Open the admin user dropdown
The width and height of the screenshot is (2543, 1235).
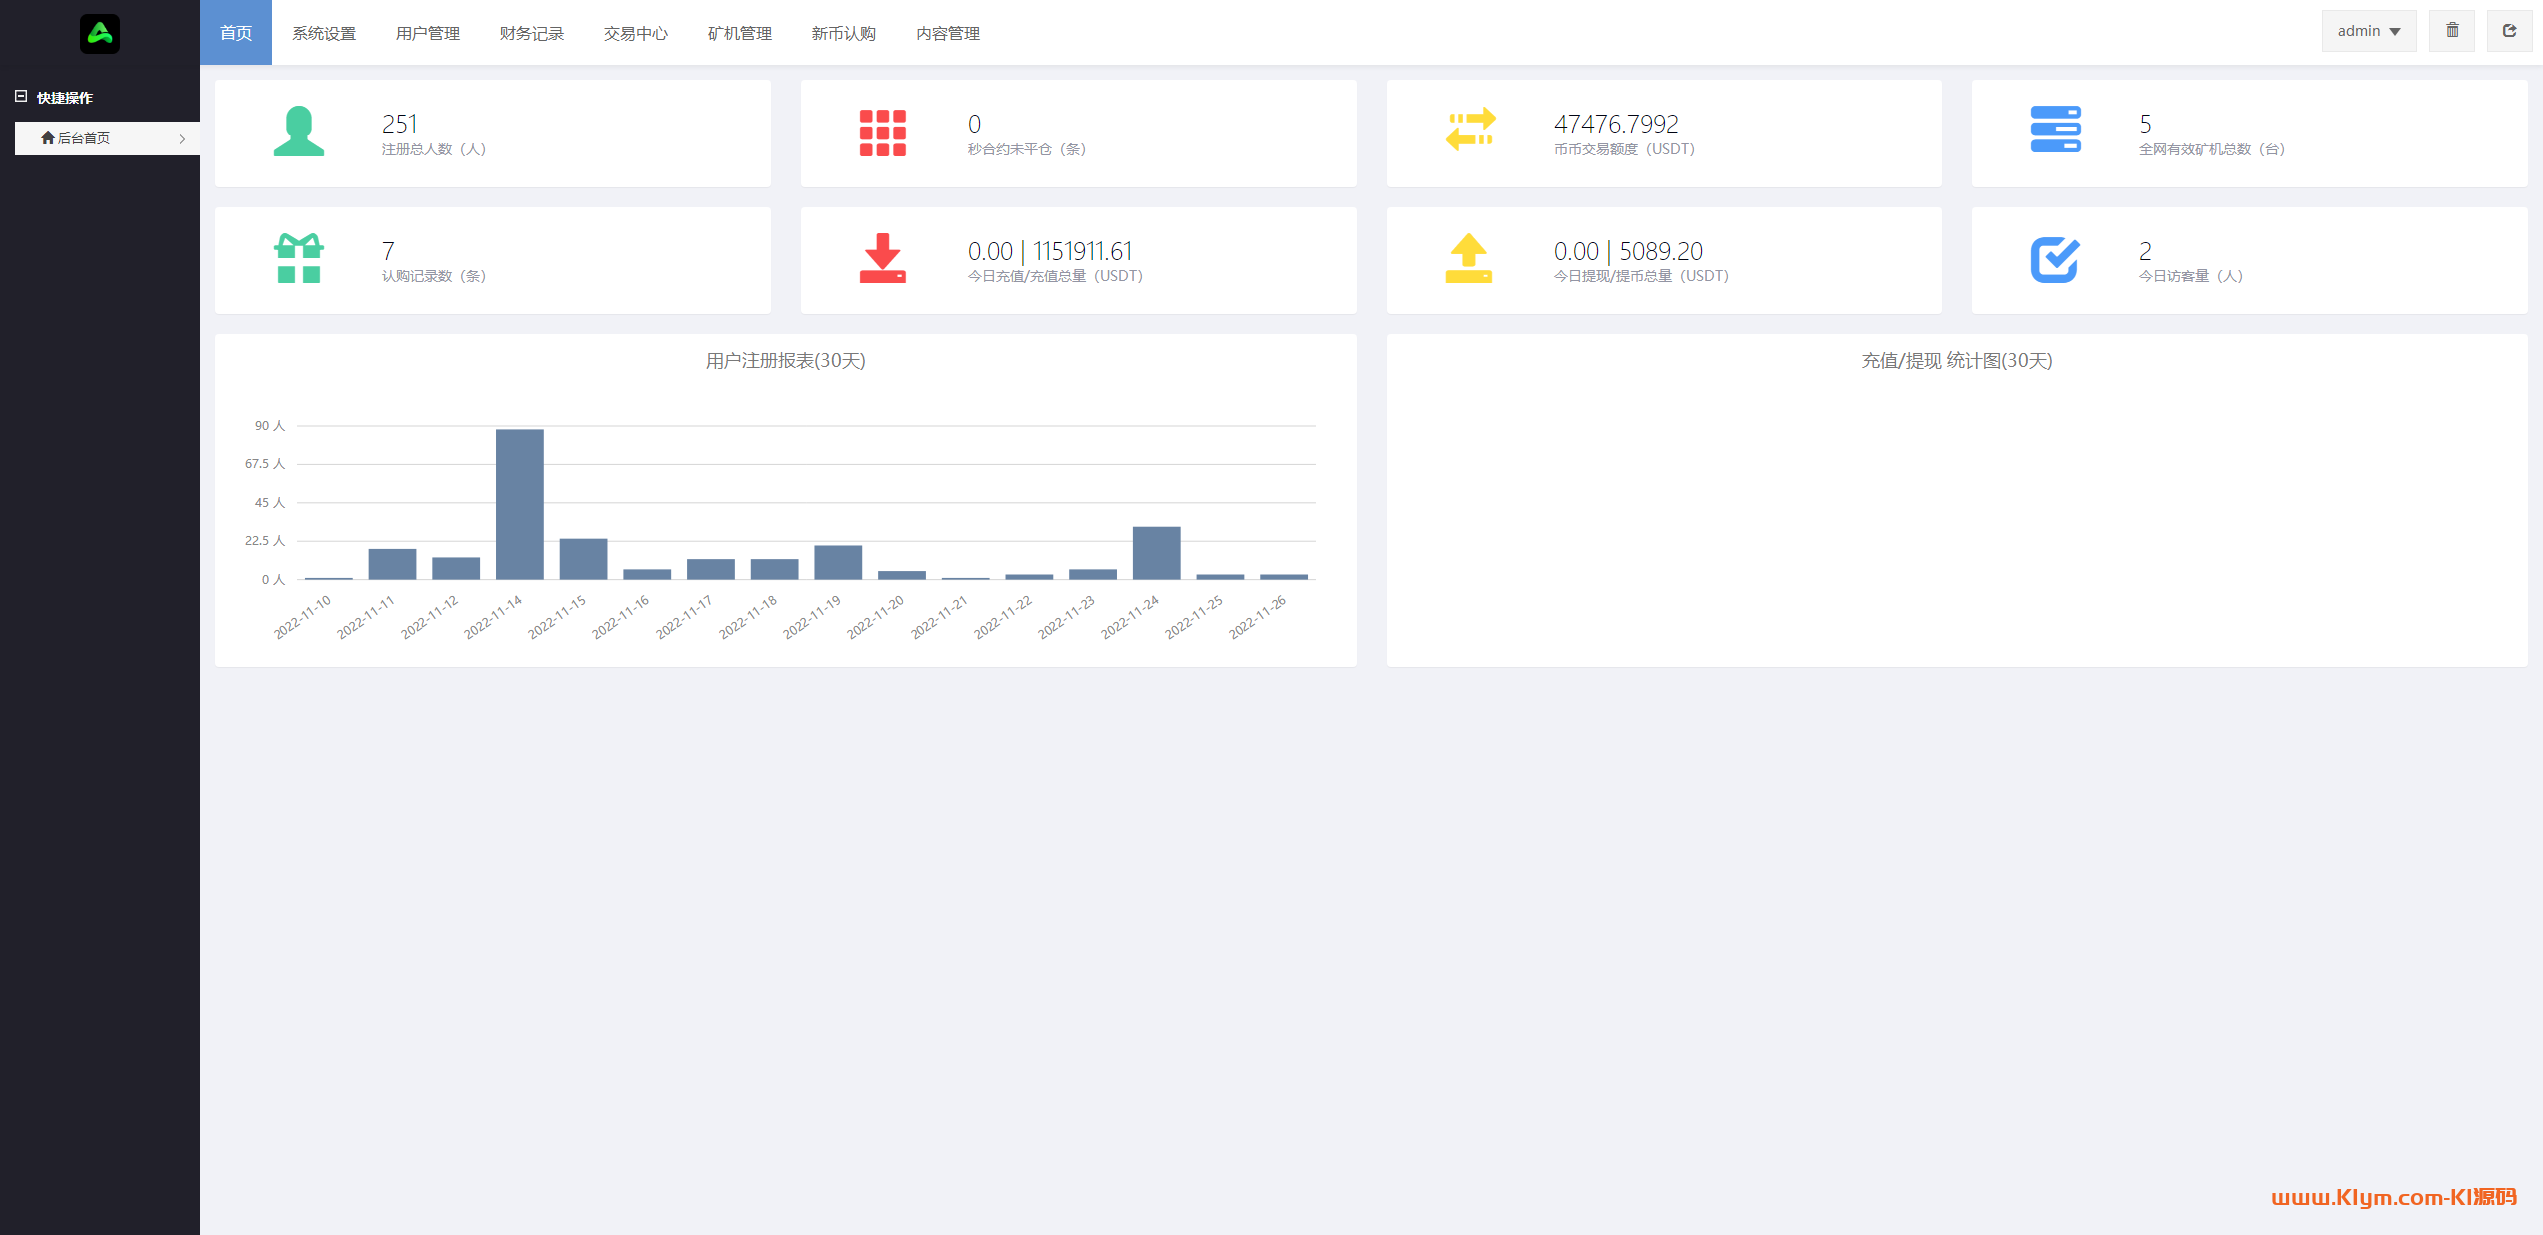point(2368,31)
